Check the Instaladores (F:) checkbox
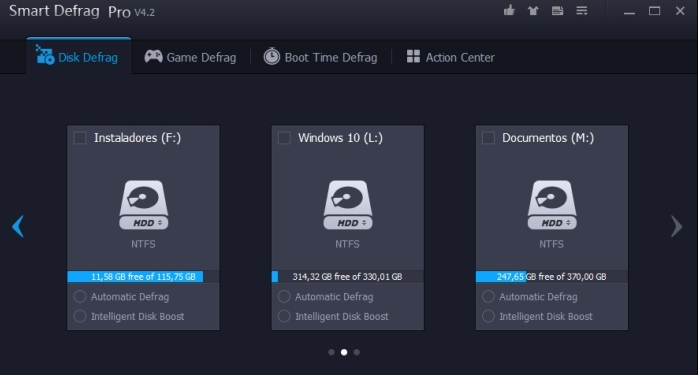Screen dimensions: 699x375 point(80,138)
